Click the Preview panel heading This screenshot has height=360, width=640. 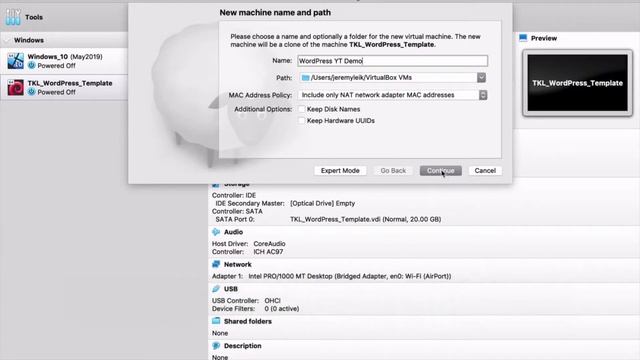[x=544, y=38]
